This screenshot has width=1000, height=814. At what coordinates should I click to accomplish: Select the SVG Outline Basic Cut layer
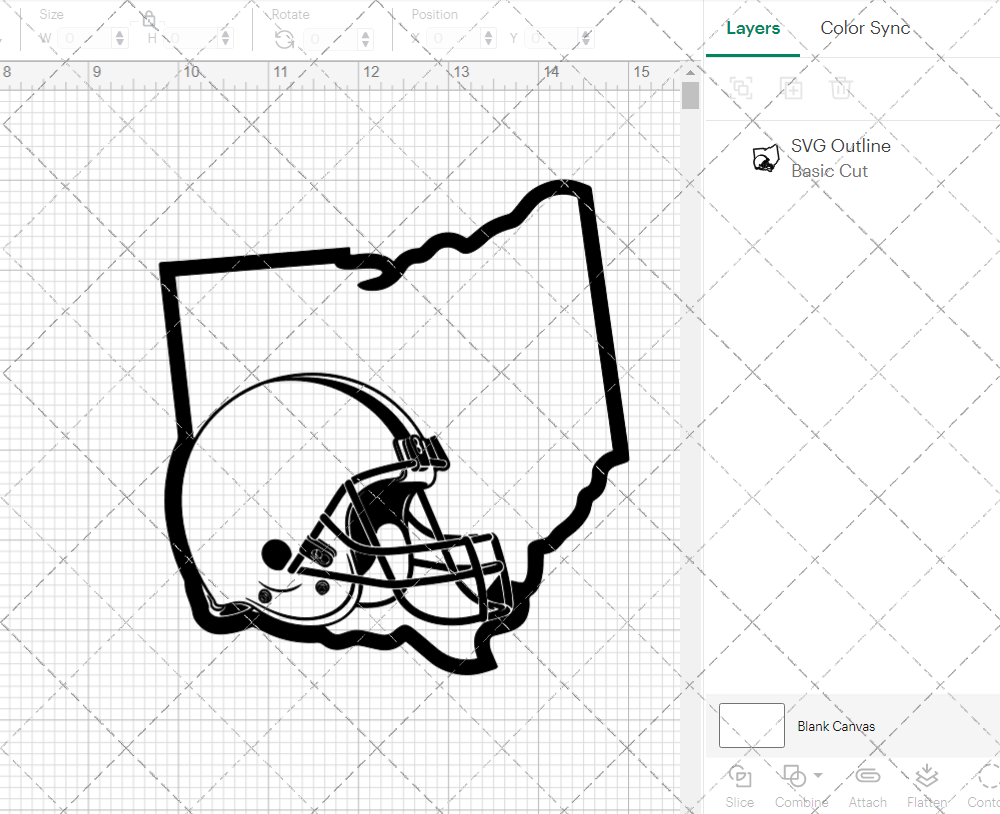pyautogui.click(x=840, y=157)
